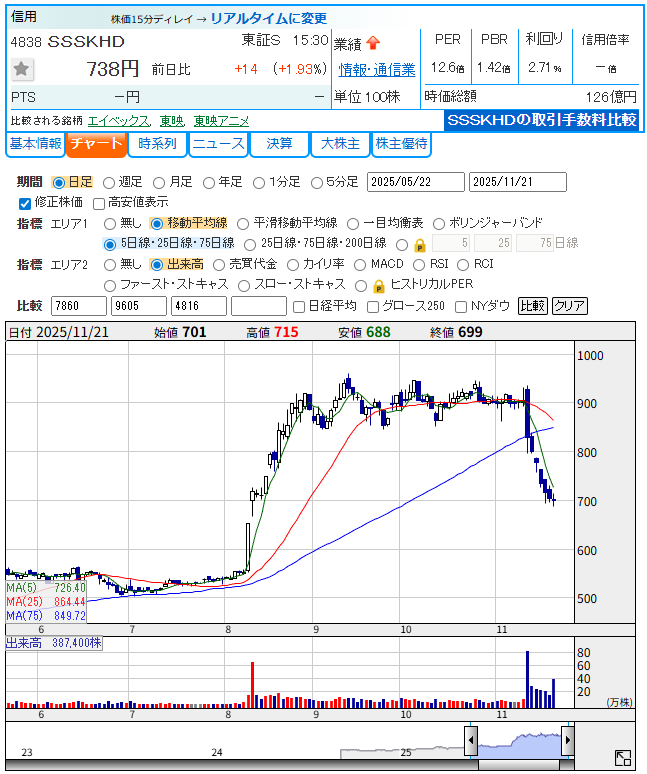
Task: Click the lock icon beside custom moving average fields
Action: click(x=420, y=244)
